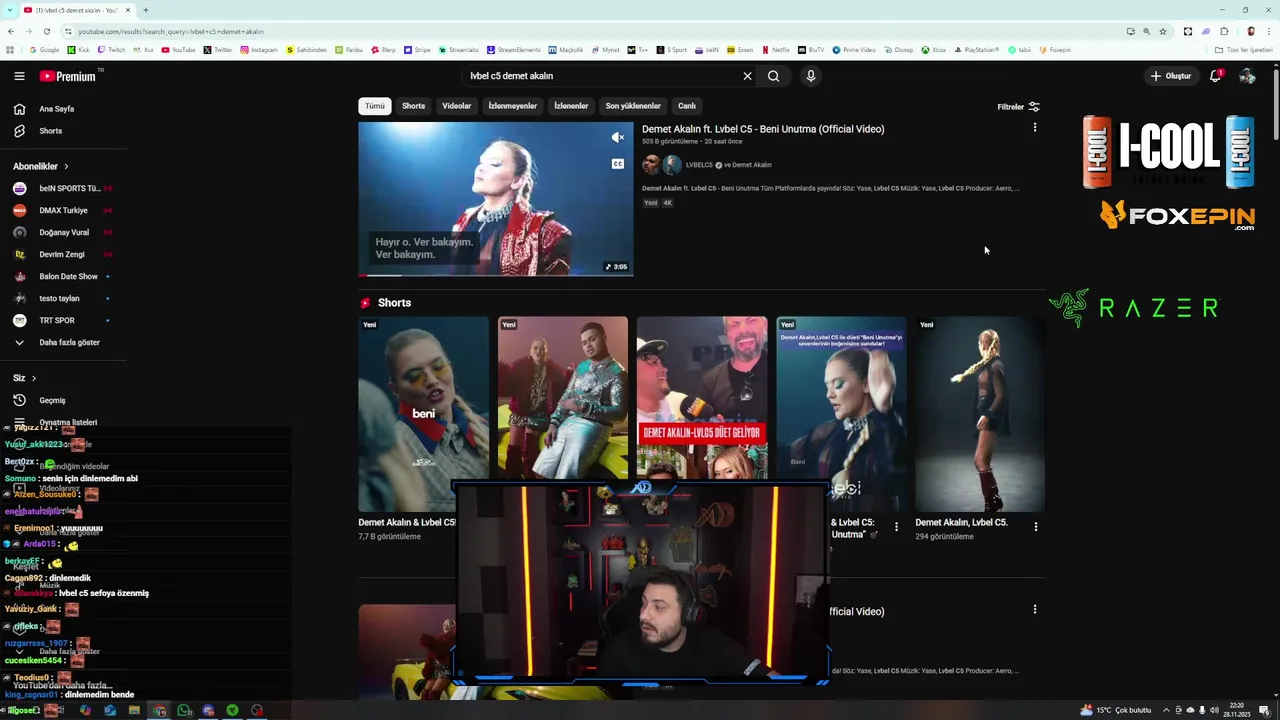Expand the Siz section arrow
This screenshot has height=720, width=1280.
point(33,378)
